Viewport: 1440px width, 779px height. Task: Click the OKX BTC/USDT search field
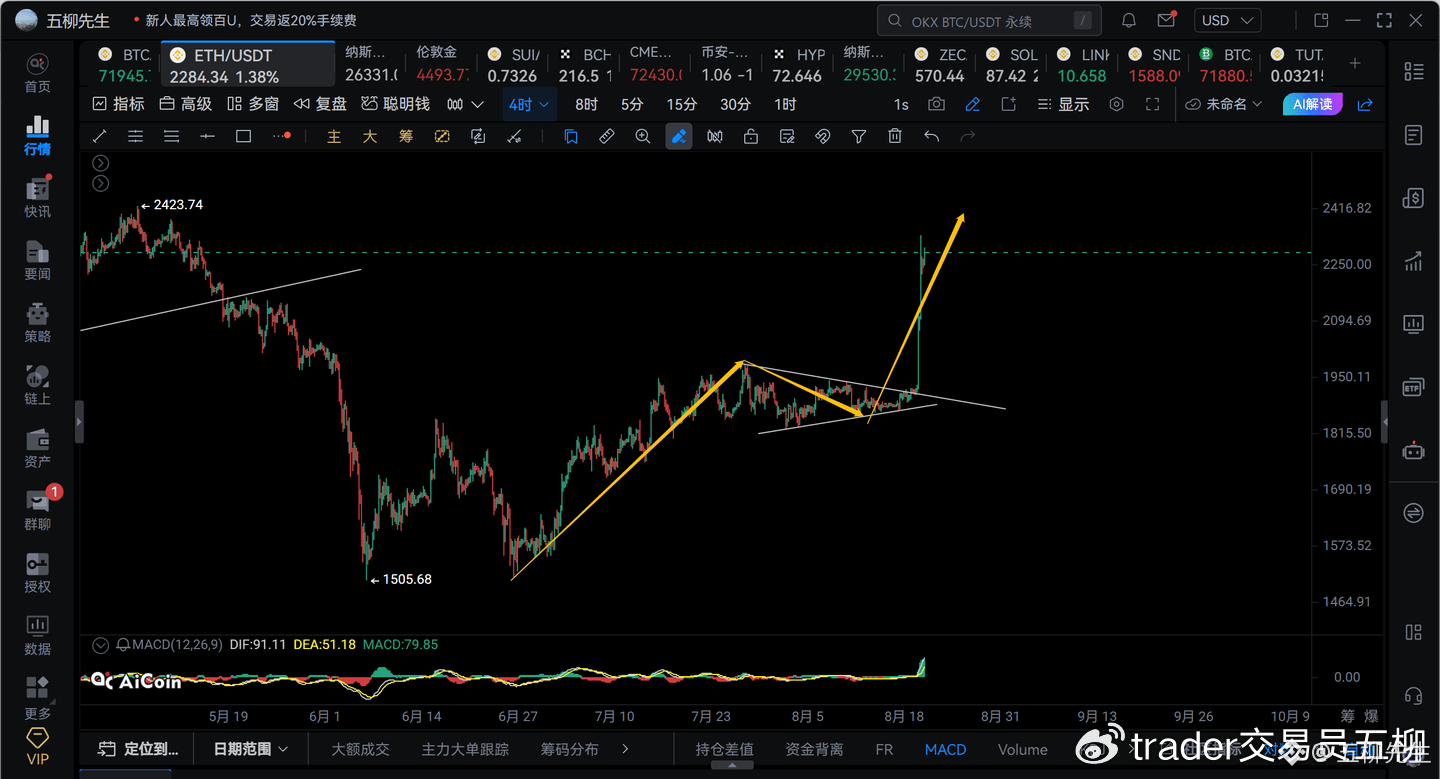point(989,20)
